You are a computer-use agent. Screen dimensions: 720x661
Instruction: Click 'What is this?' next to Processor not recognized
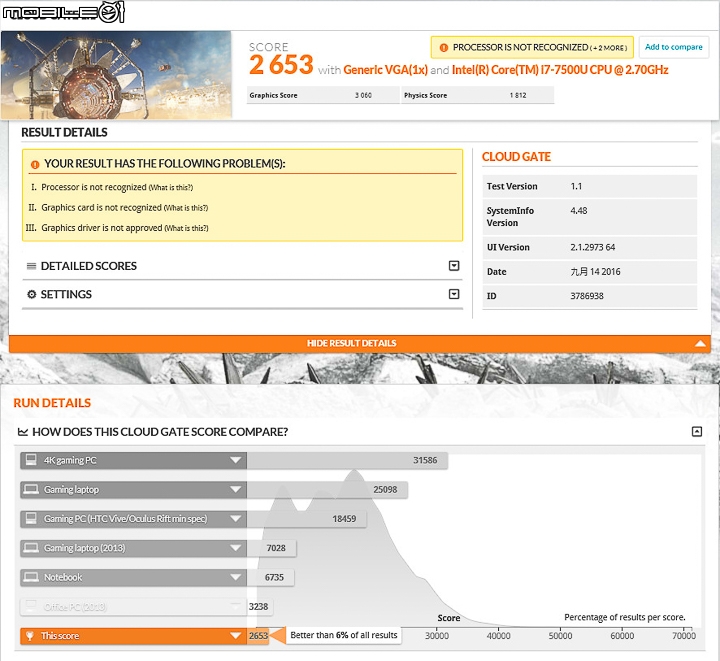171,187
